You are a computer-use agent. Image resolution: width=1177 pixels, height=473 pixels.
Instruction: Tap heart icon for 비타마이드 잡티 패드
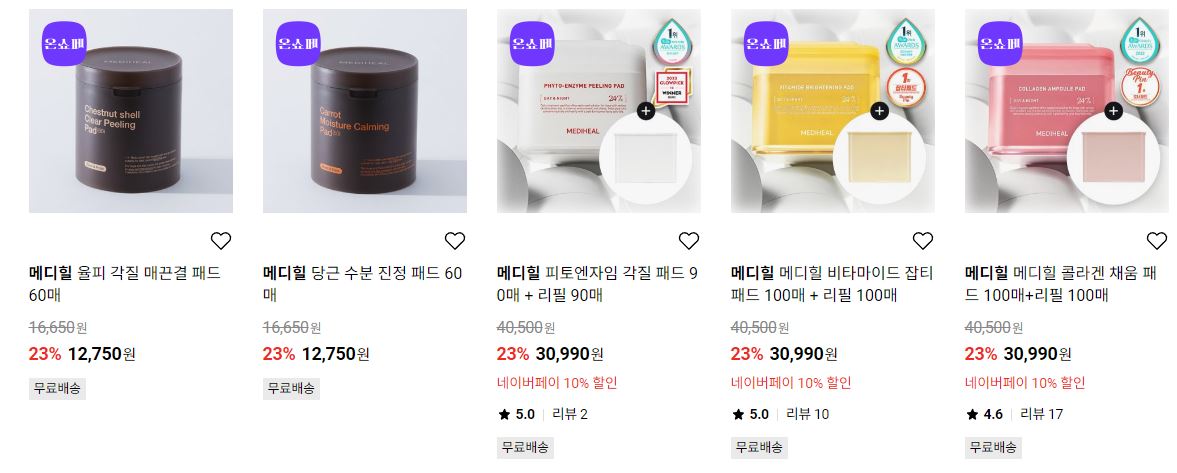pyautogui.click(x=923, y=241)
